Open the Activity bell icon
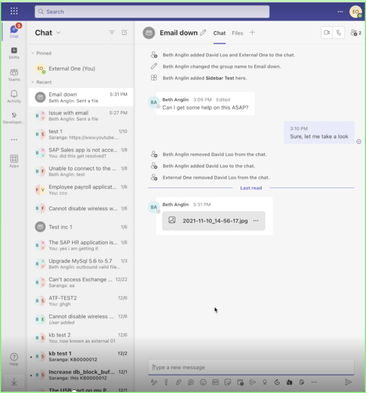 tap(14, 96)
